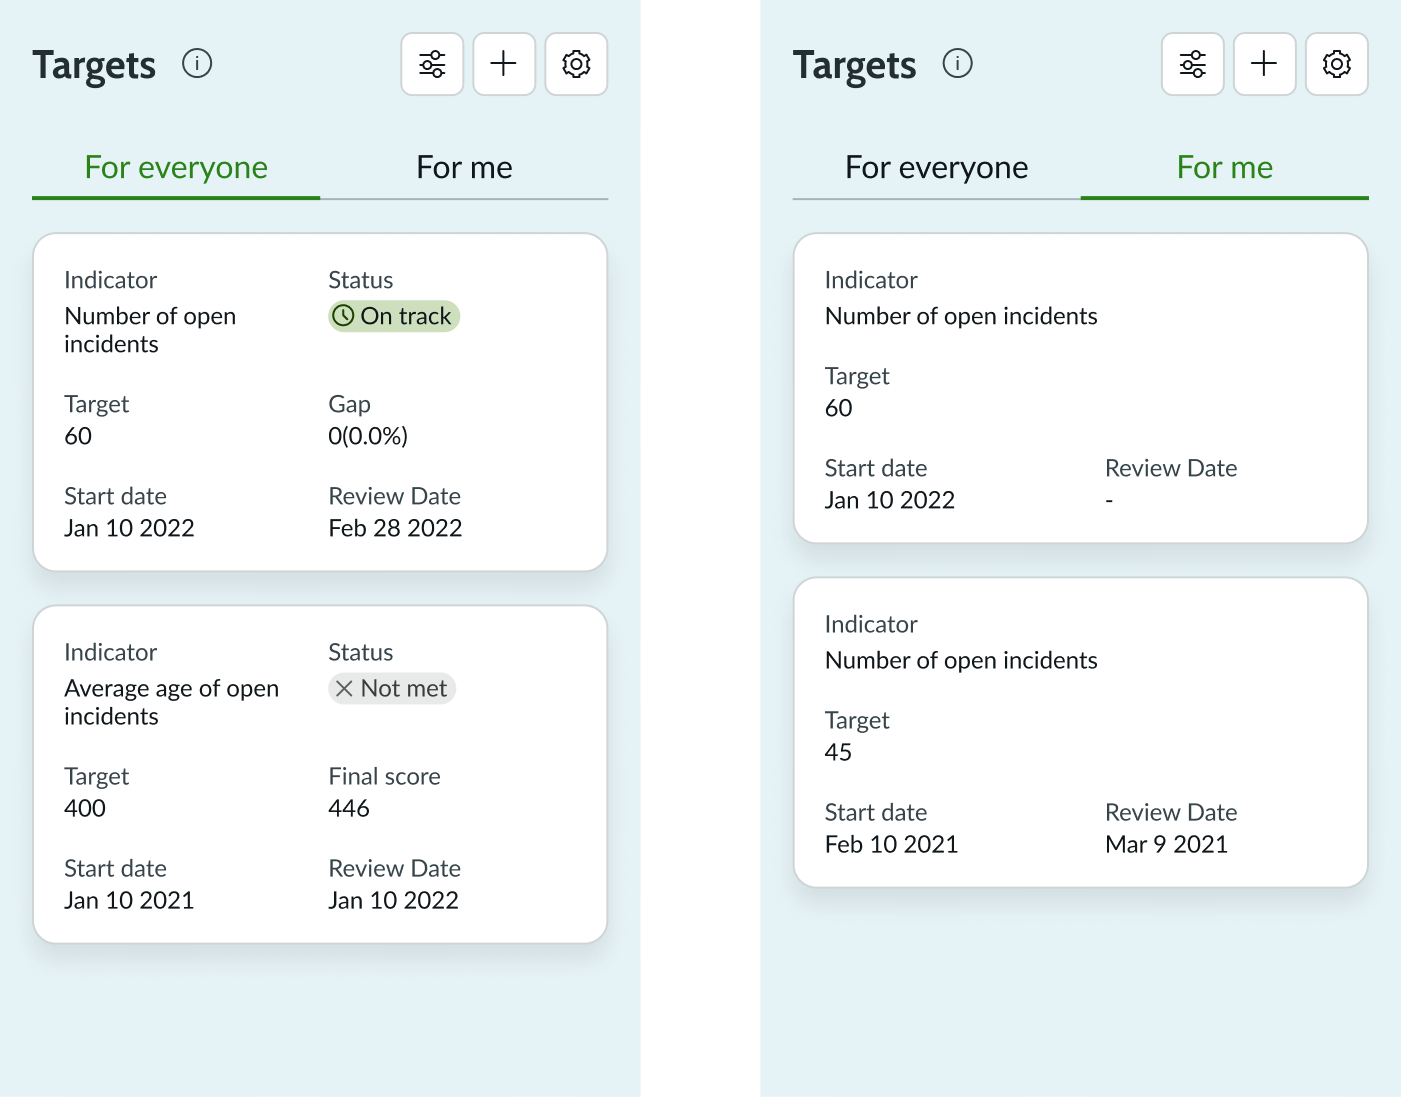Select the On track status badge

point(393,316)
